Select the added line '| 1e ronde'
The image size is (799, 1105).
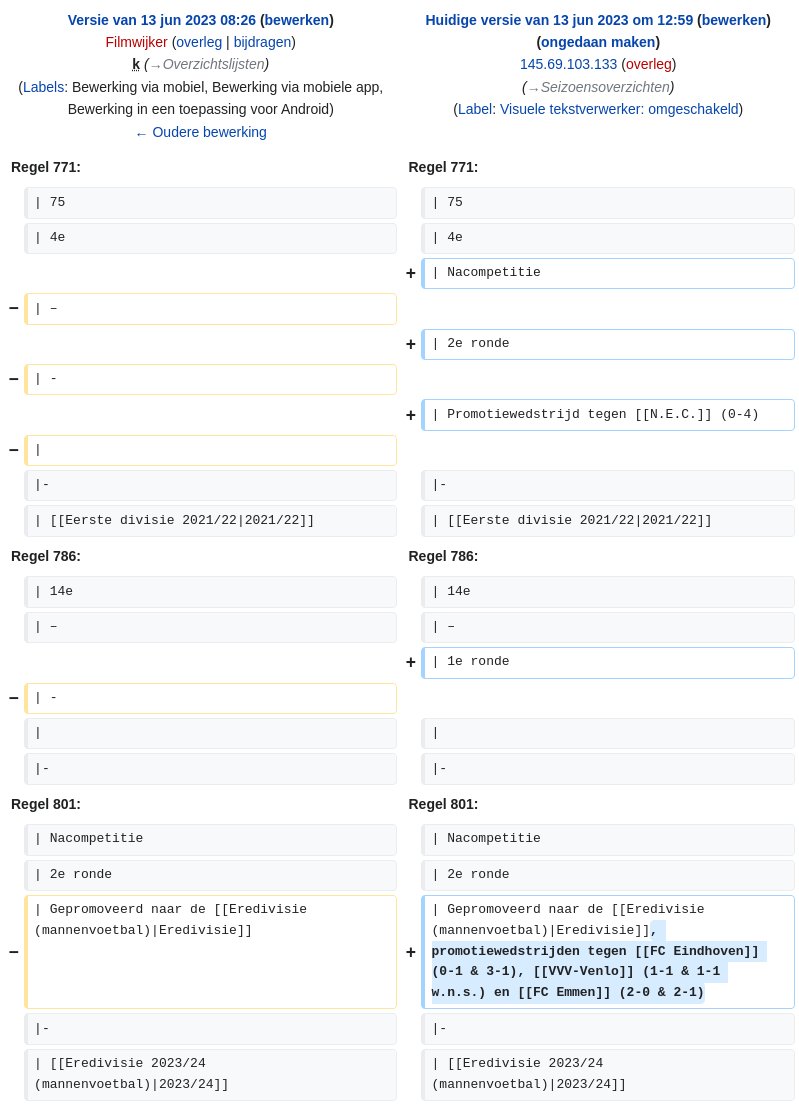click(x=608, y=662)
